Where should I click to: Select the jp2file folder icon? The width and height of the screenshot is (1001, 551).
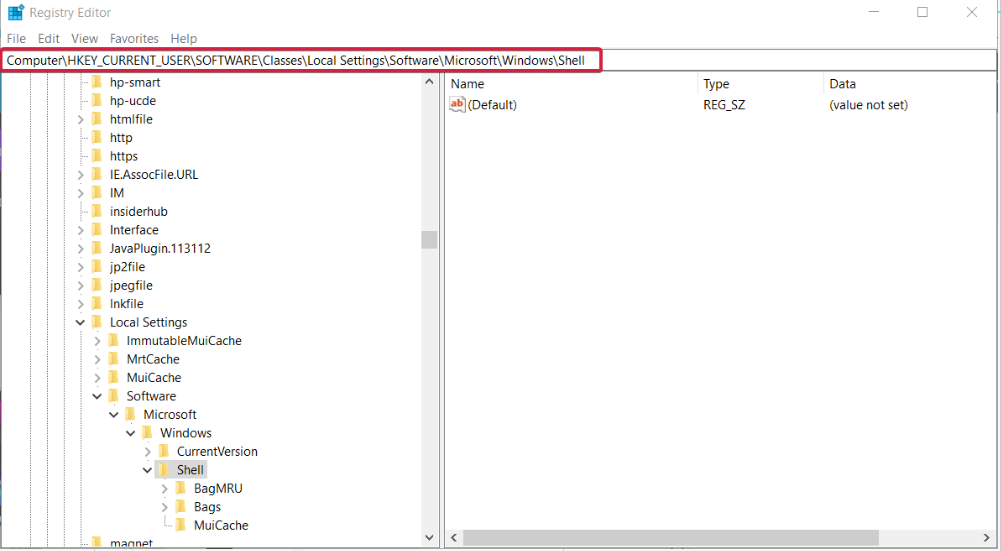[x=97, y=267]
